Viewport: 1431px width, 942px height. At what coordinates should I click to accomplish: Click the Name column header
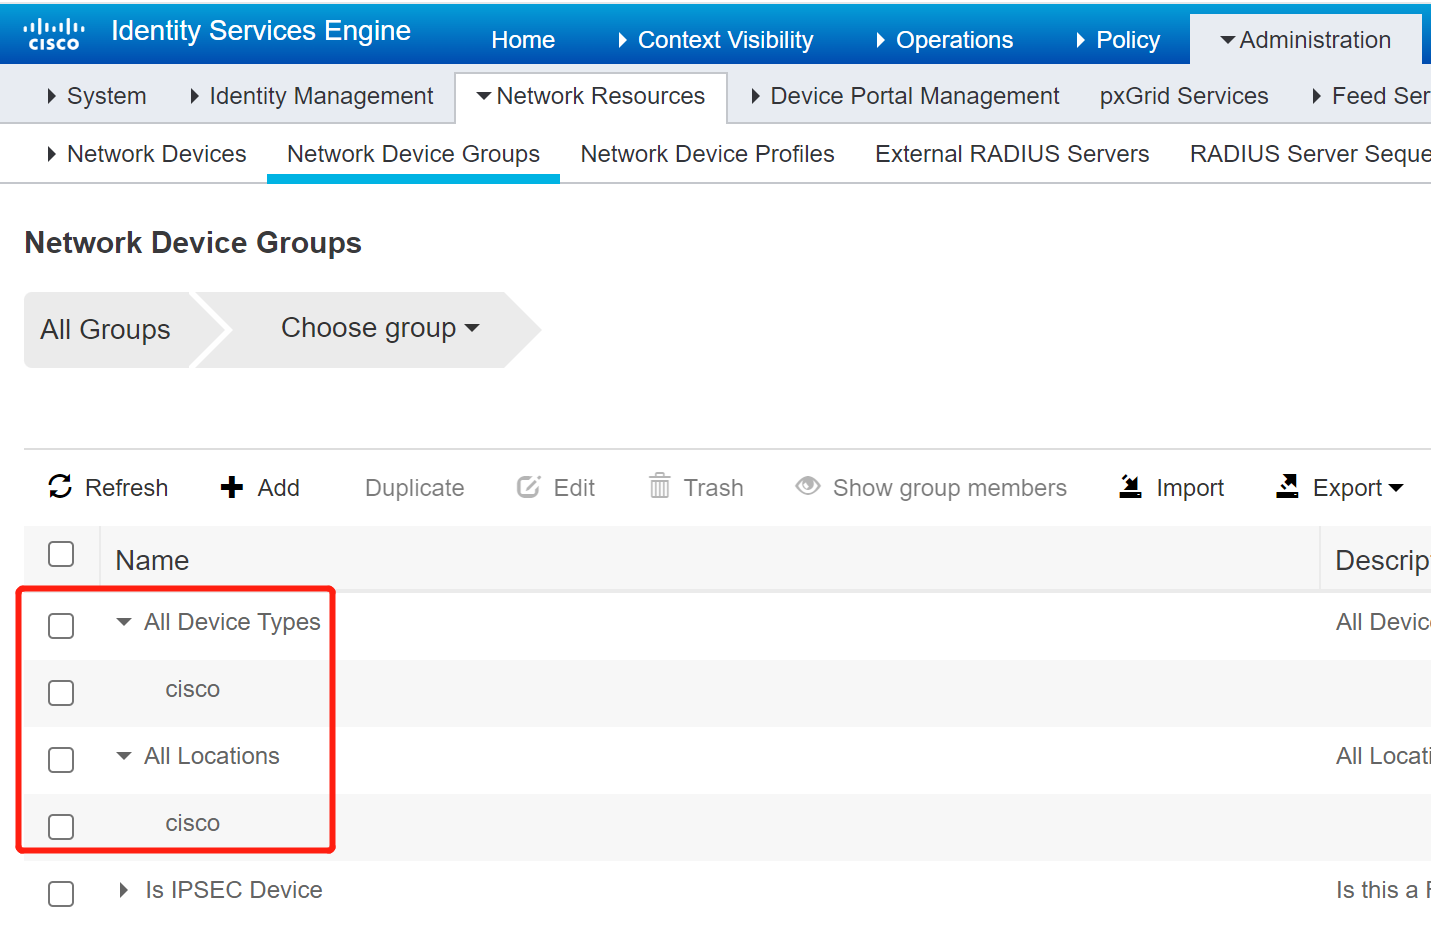[x=152, y=560]
